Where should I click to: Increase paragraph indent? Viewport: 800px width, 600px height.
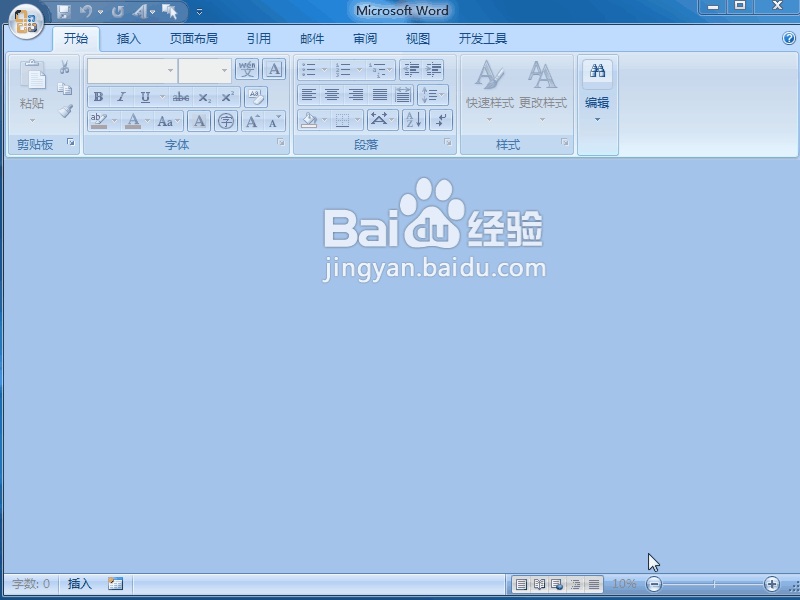433,69
